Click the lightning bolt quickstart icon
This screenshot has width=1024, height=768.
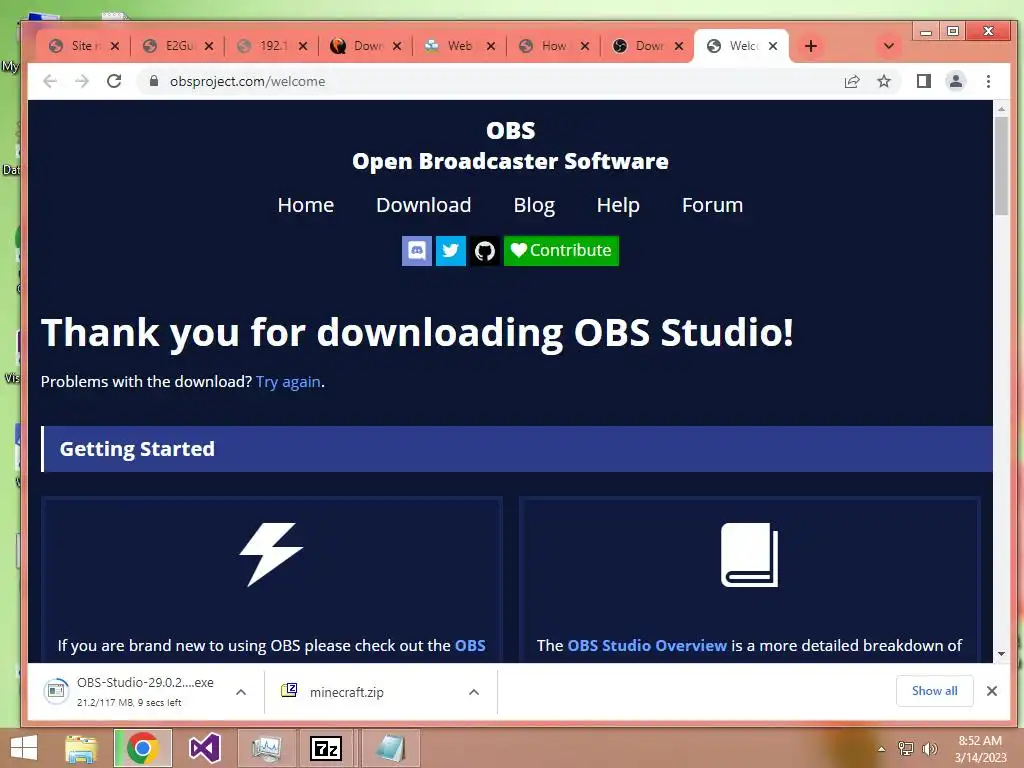pos(271,554)
